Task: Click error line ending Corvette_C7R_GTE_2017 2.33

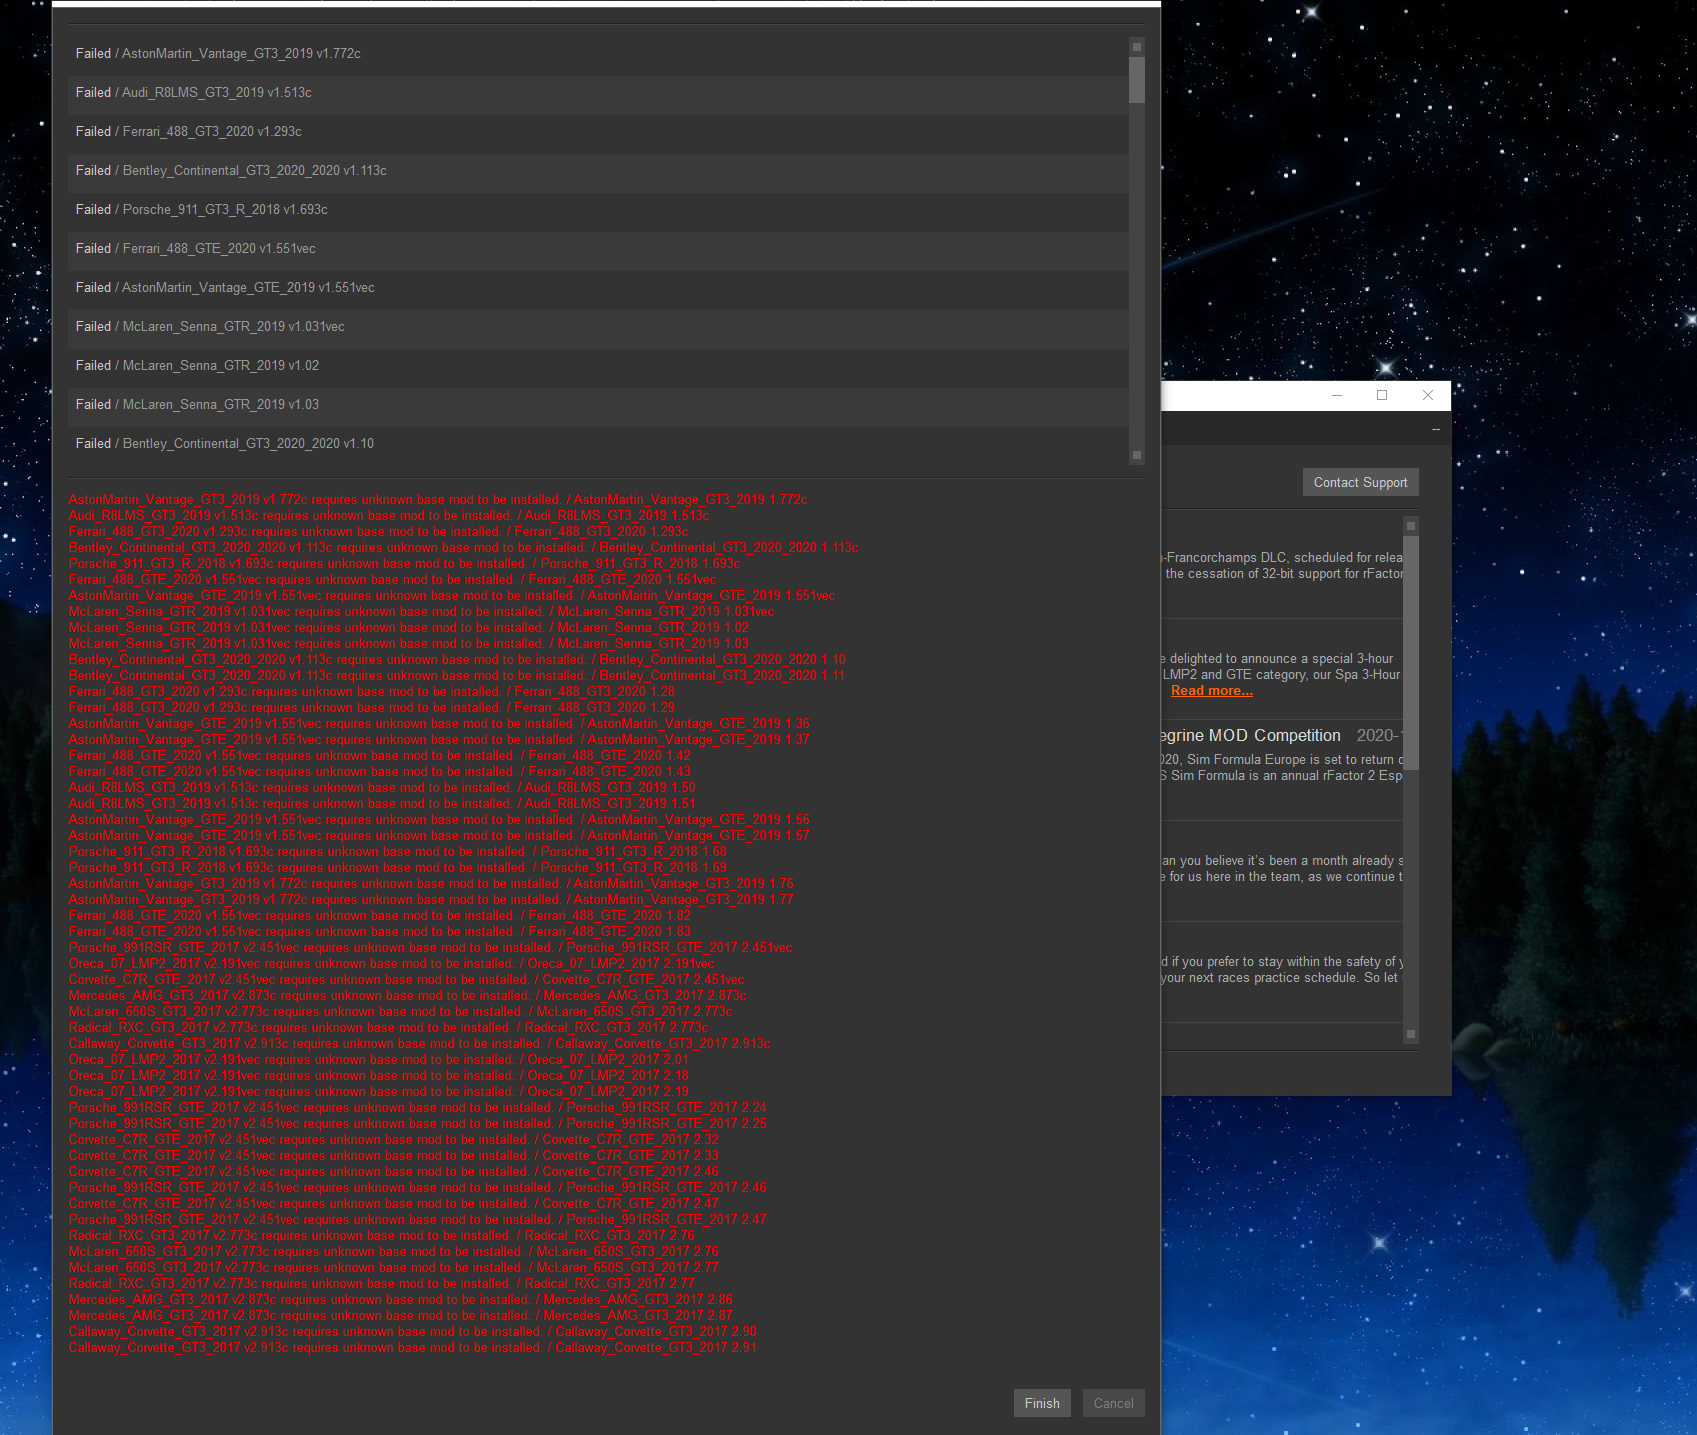Action: [394, 1156]
